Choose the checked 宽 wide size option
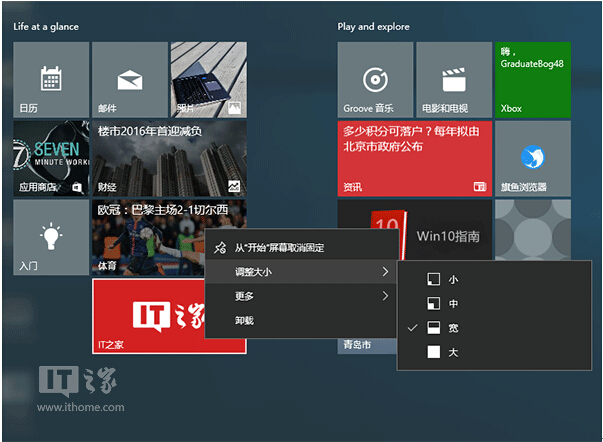Image resolution: width=603 pixels, height=442 pixels. 452,328
